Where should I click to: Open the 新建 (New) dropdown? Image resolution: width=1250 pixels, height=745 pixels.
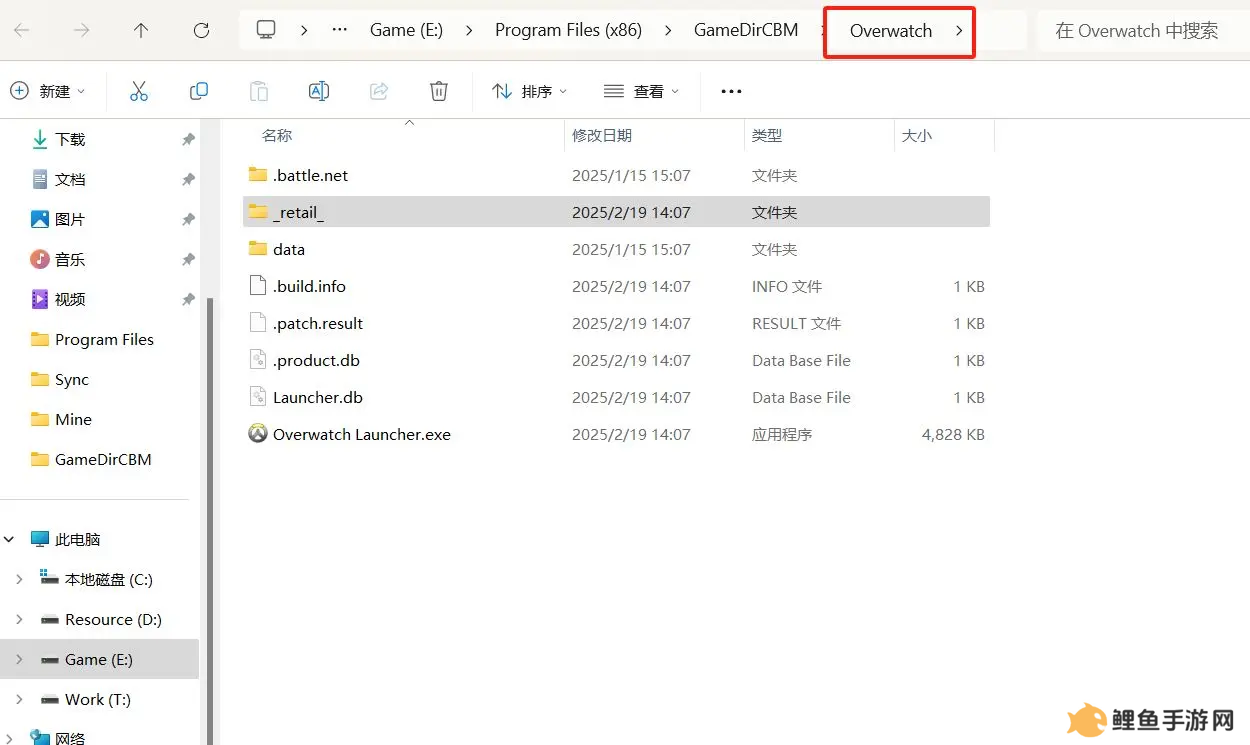(x=48, y=91)
